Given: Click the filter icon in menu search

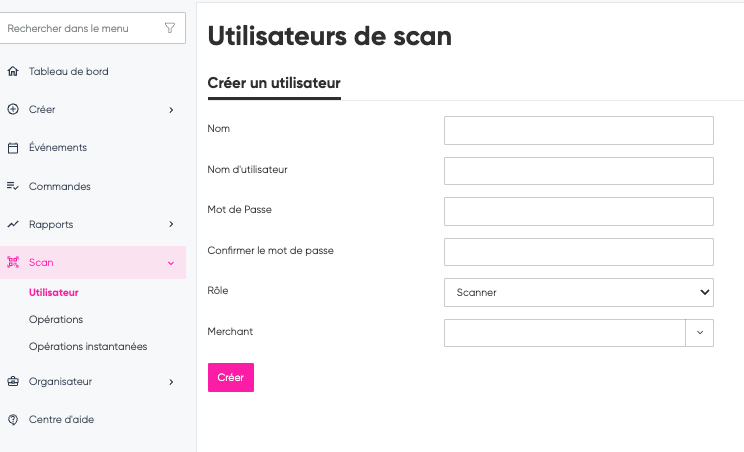Looking at the screenshot, I should pyautogui.click(x=170, y=28).
